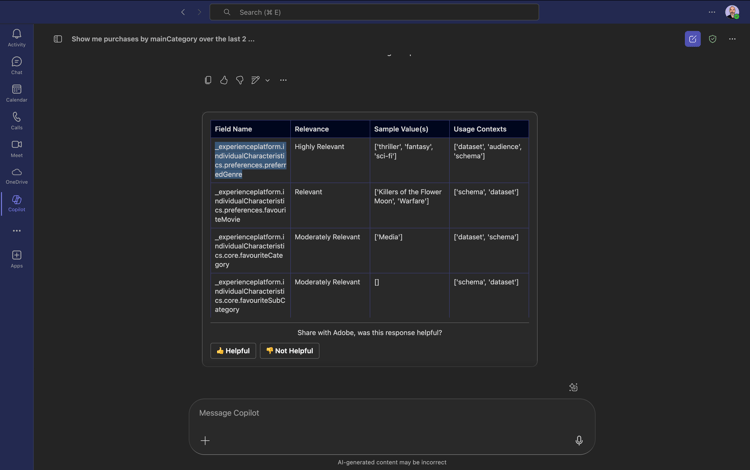Image resolution: width=750 pixels, height=470 pixels.
Task: Click the ['Media'] sample value cell
Action: click(x=409, y=251)
